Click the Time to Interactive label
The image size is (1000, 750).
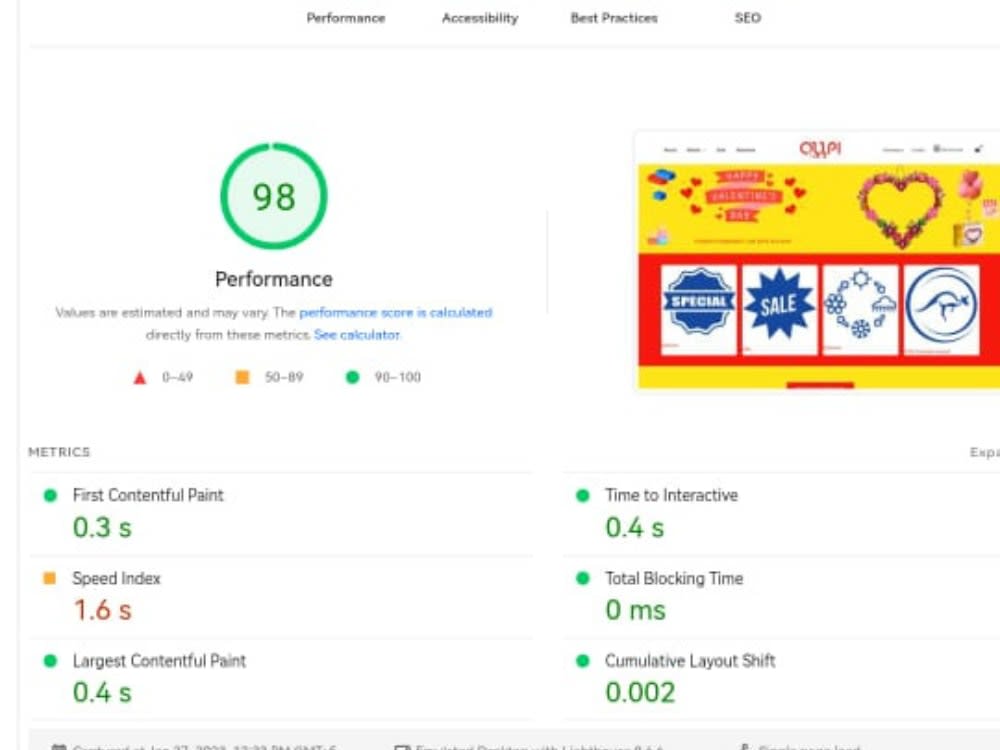pos(672,496)
